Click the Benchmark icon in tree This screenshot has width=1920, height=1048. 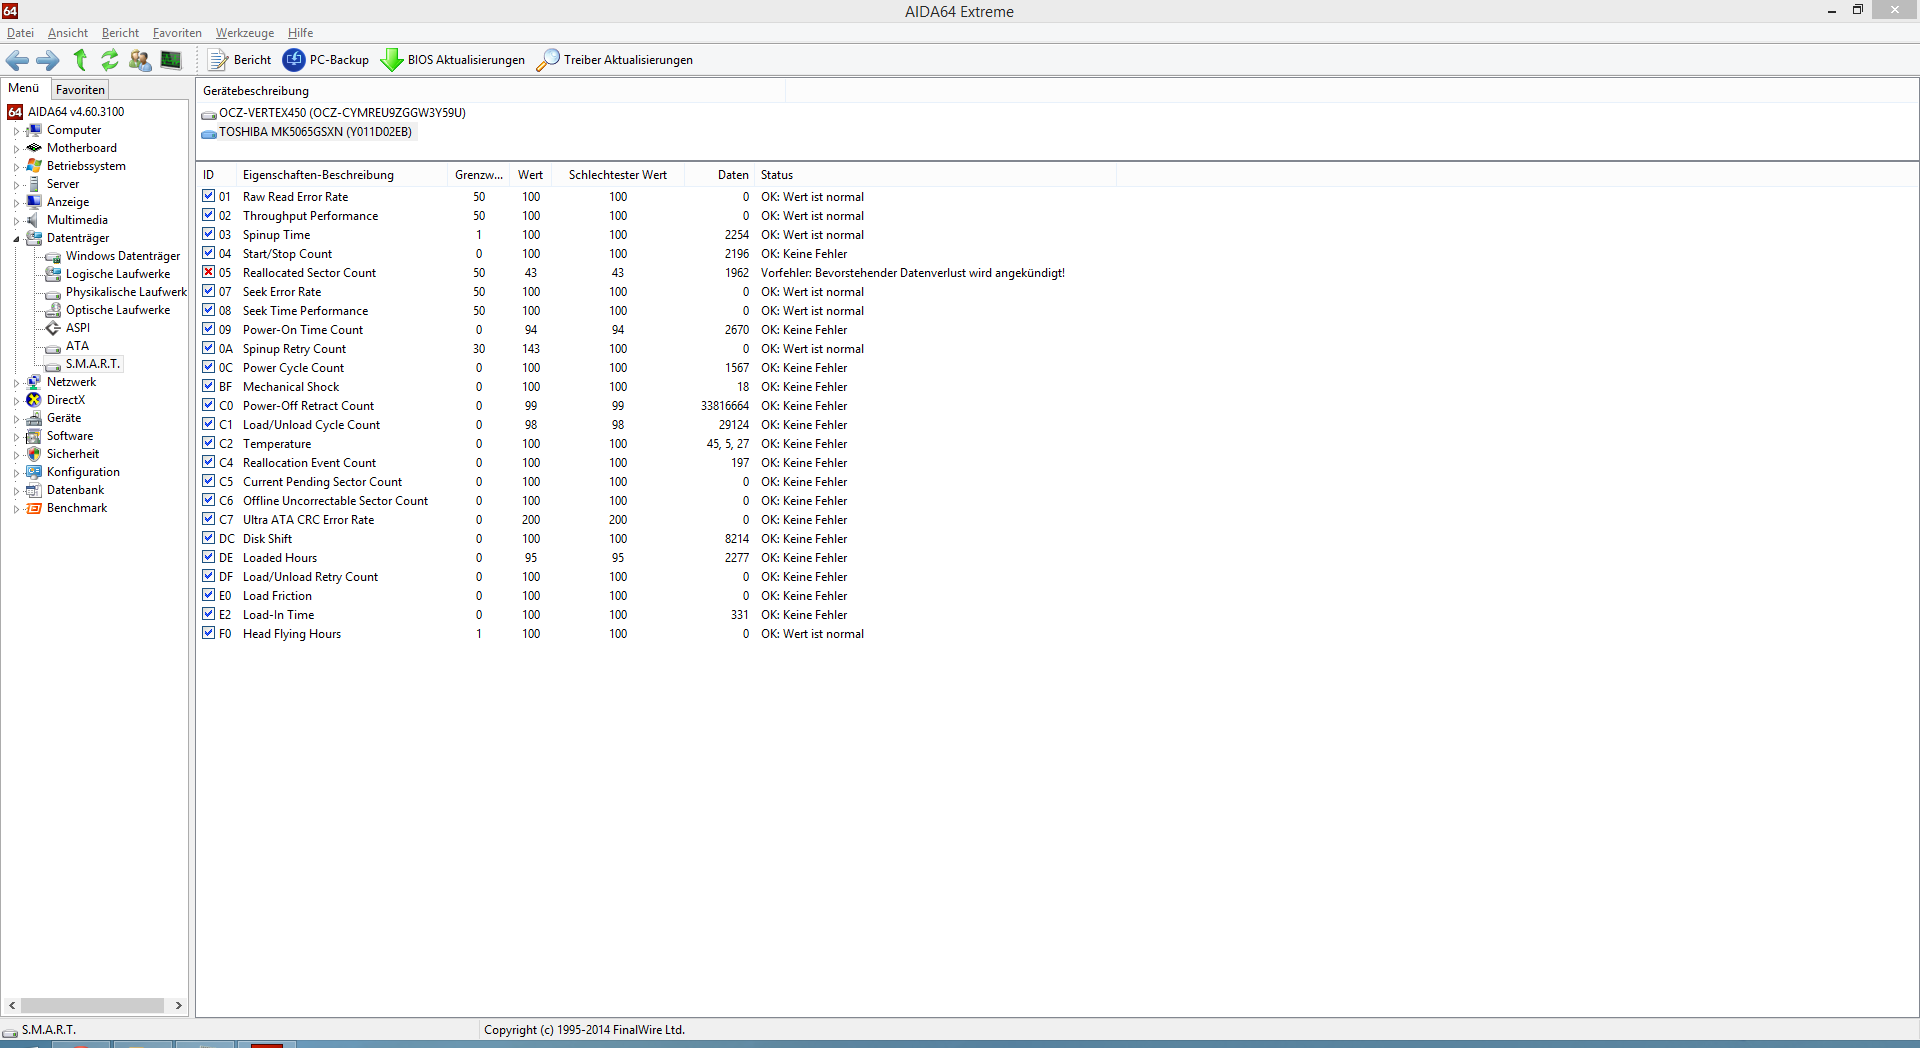point(34,508)
